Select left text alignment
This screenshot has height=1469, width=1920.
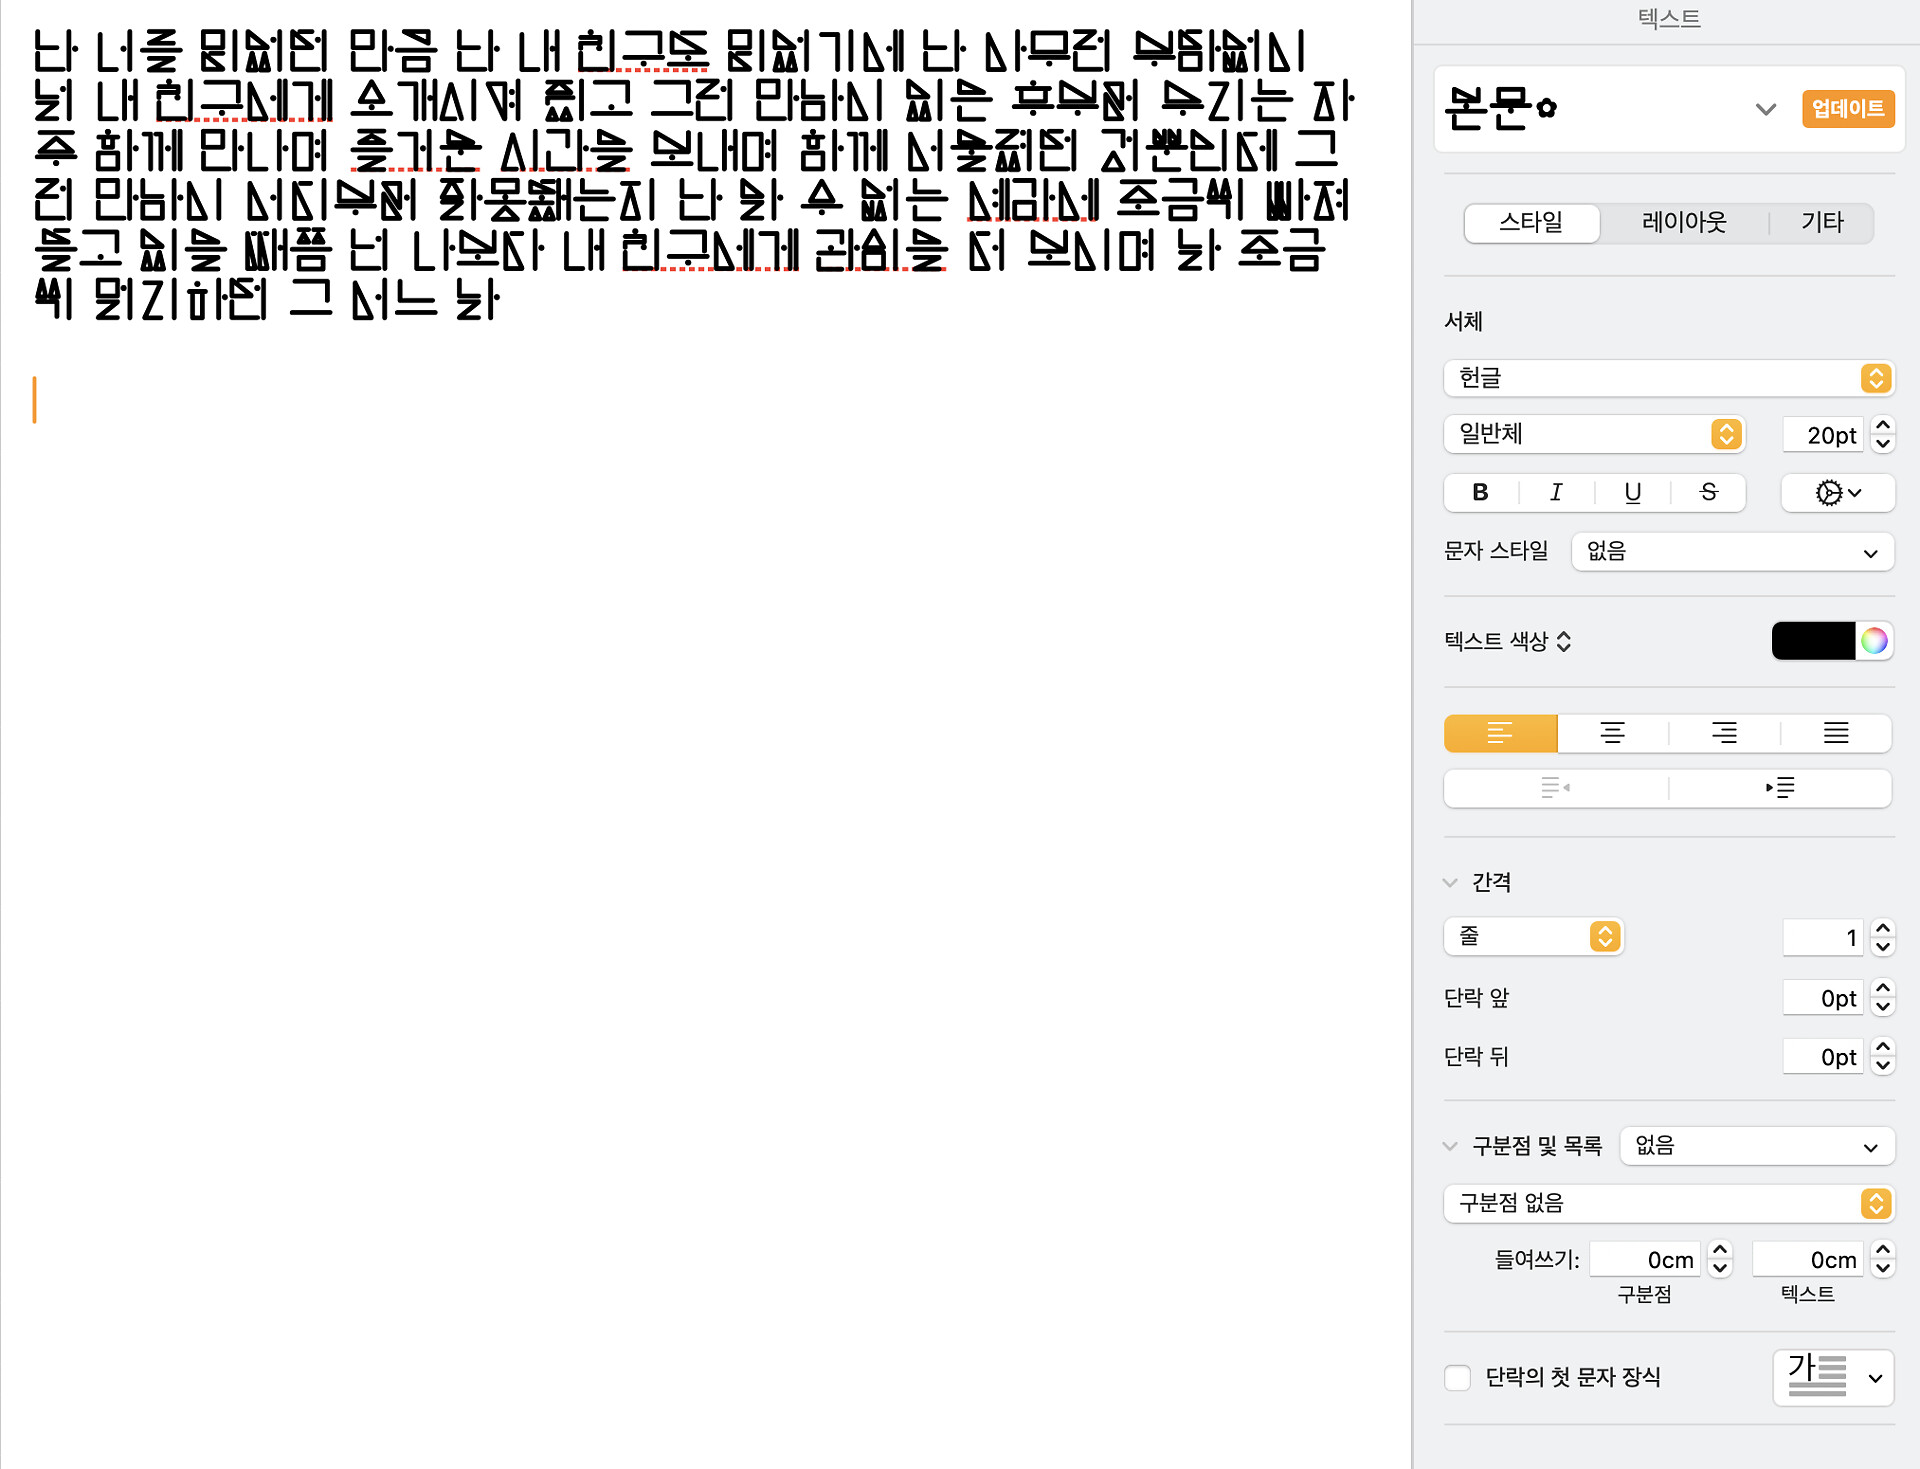click(1500, 733)
